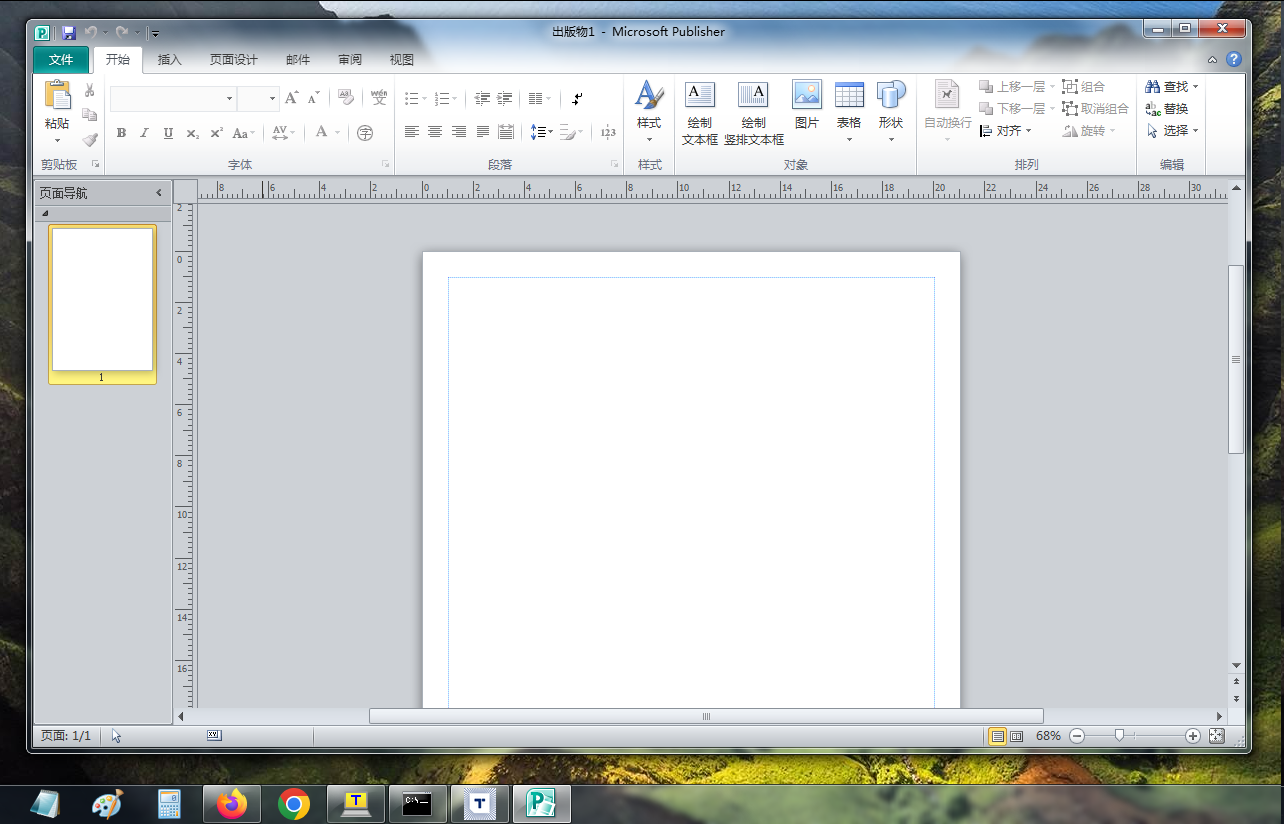Click the center align paragraph icon
Viewport: 1284px width, 824px height.
pos(435,132)
